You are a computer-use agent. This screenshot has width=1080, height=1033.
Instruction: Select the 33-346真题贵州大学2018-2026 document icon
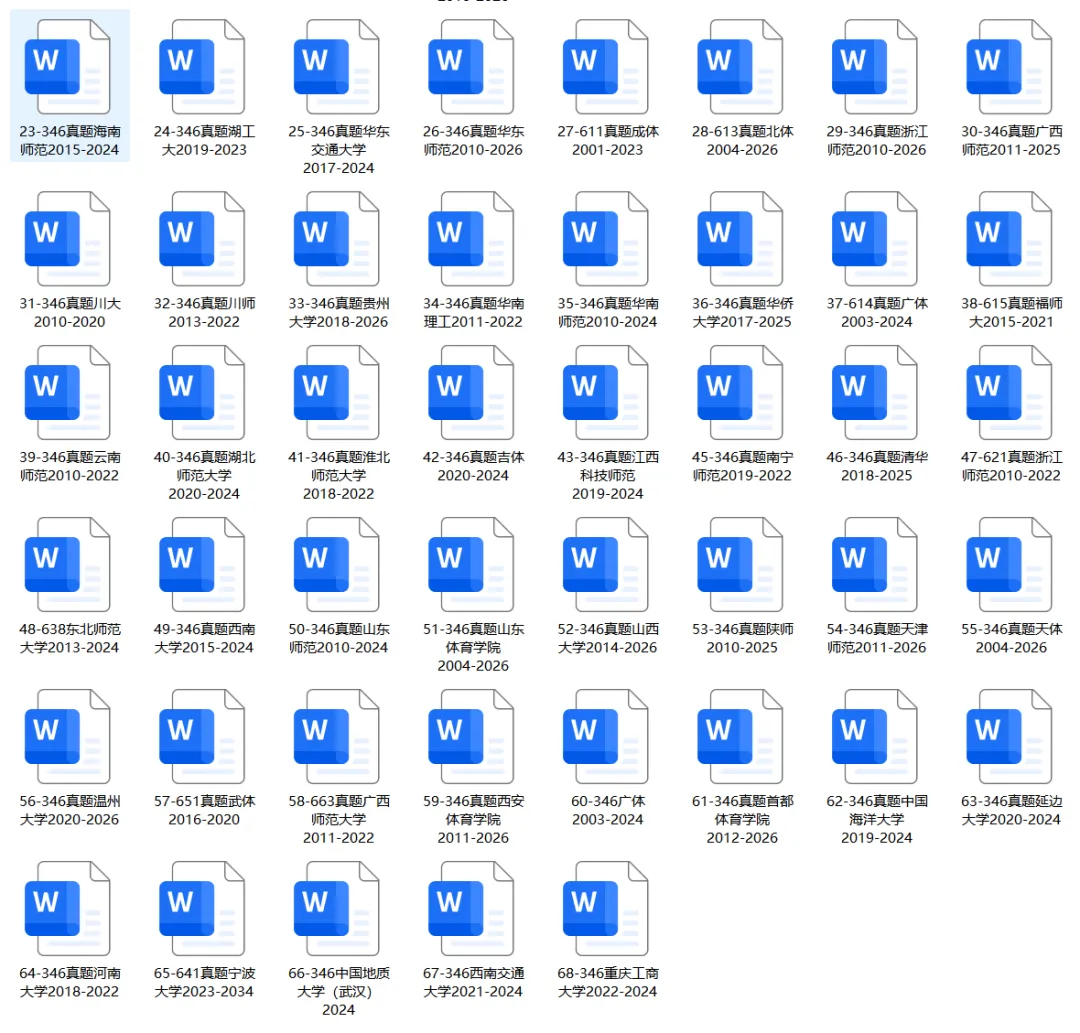coord(337,239)
